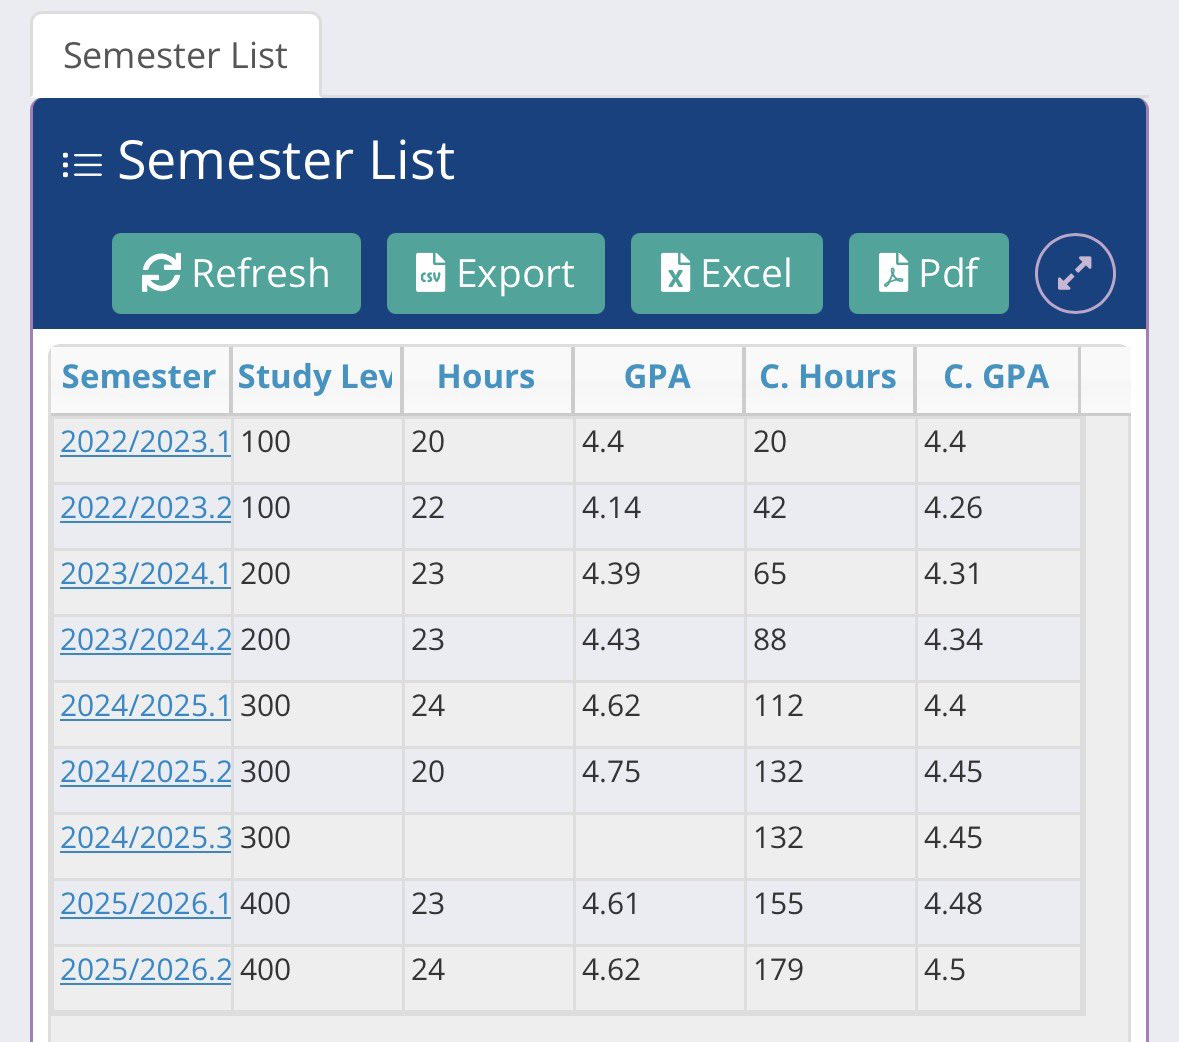Image resolution: width=1179 pixels, height=1042 pixels.
Task: Select GPA cell 4.43
Action: point(659,648)
